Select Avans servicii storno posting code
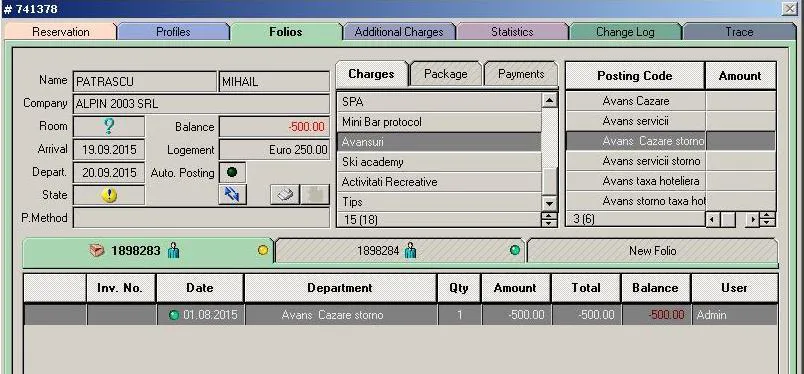804x374 pixels. [x=636, y=161]
